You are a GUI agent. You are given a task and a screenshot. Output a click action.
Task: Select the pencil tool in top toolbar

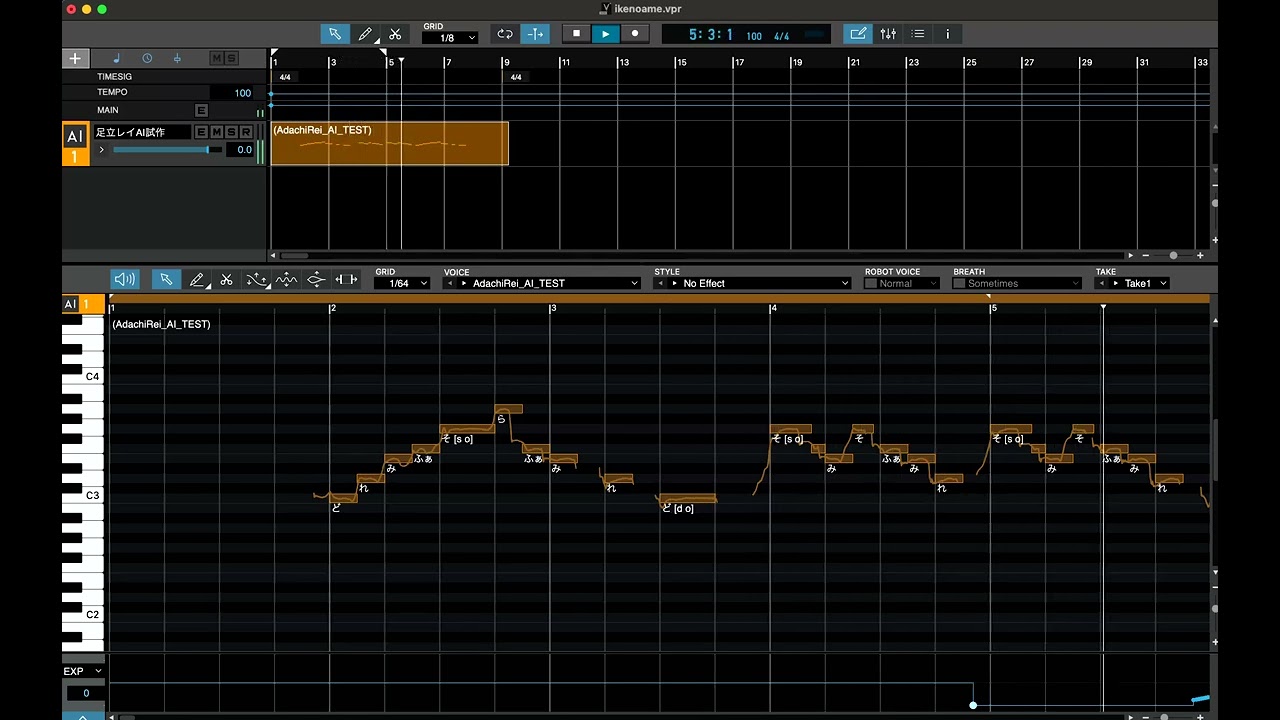click(366, 34)
